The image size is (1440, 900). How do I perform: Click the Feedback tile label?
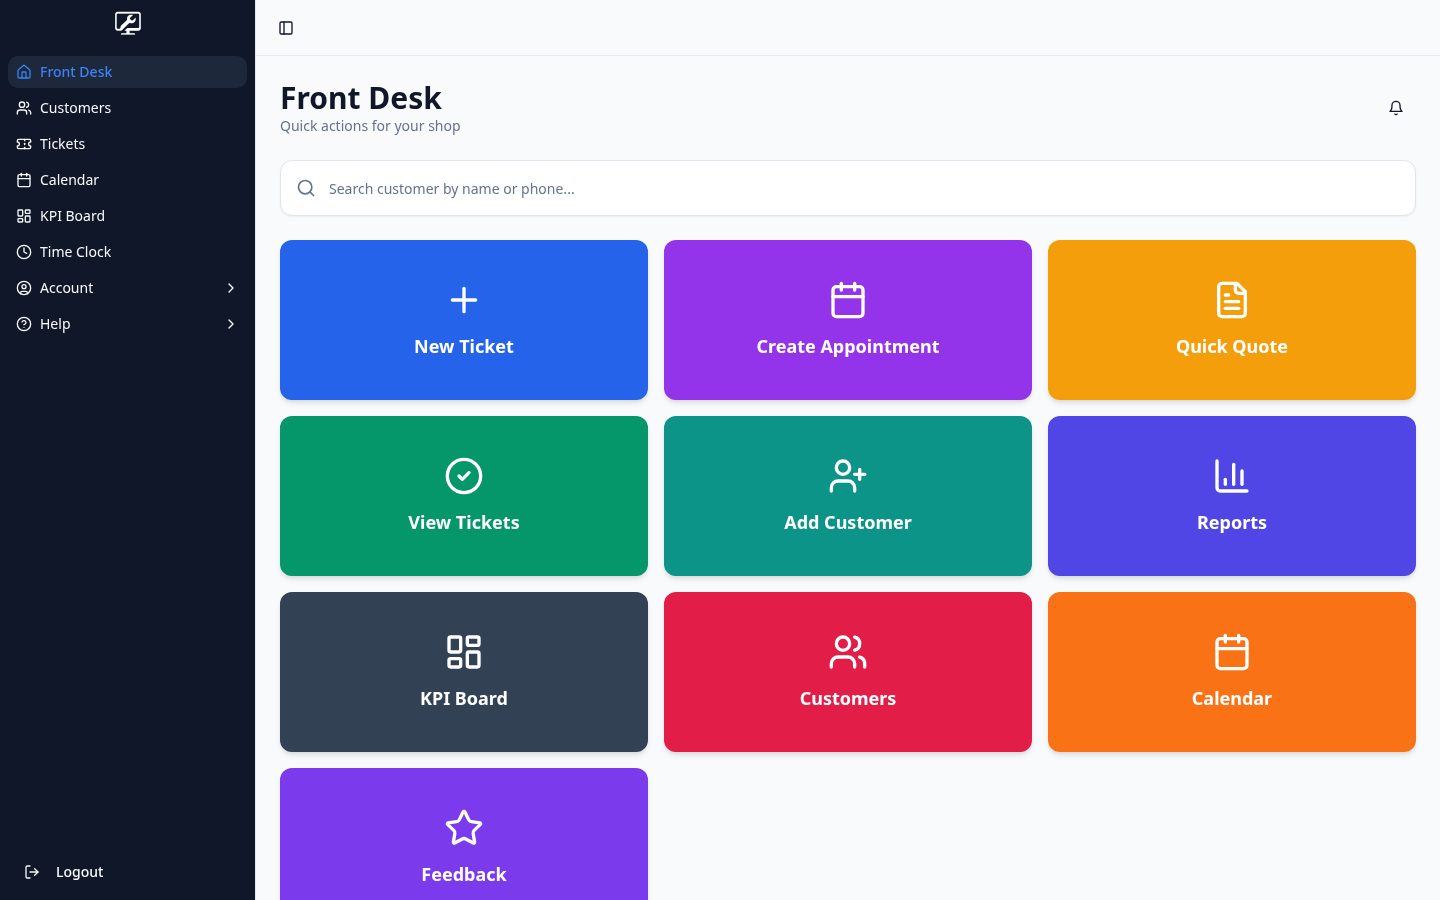pyautogui.click(x=464, y=875)
